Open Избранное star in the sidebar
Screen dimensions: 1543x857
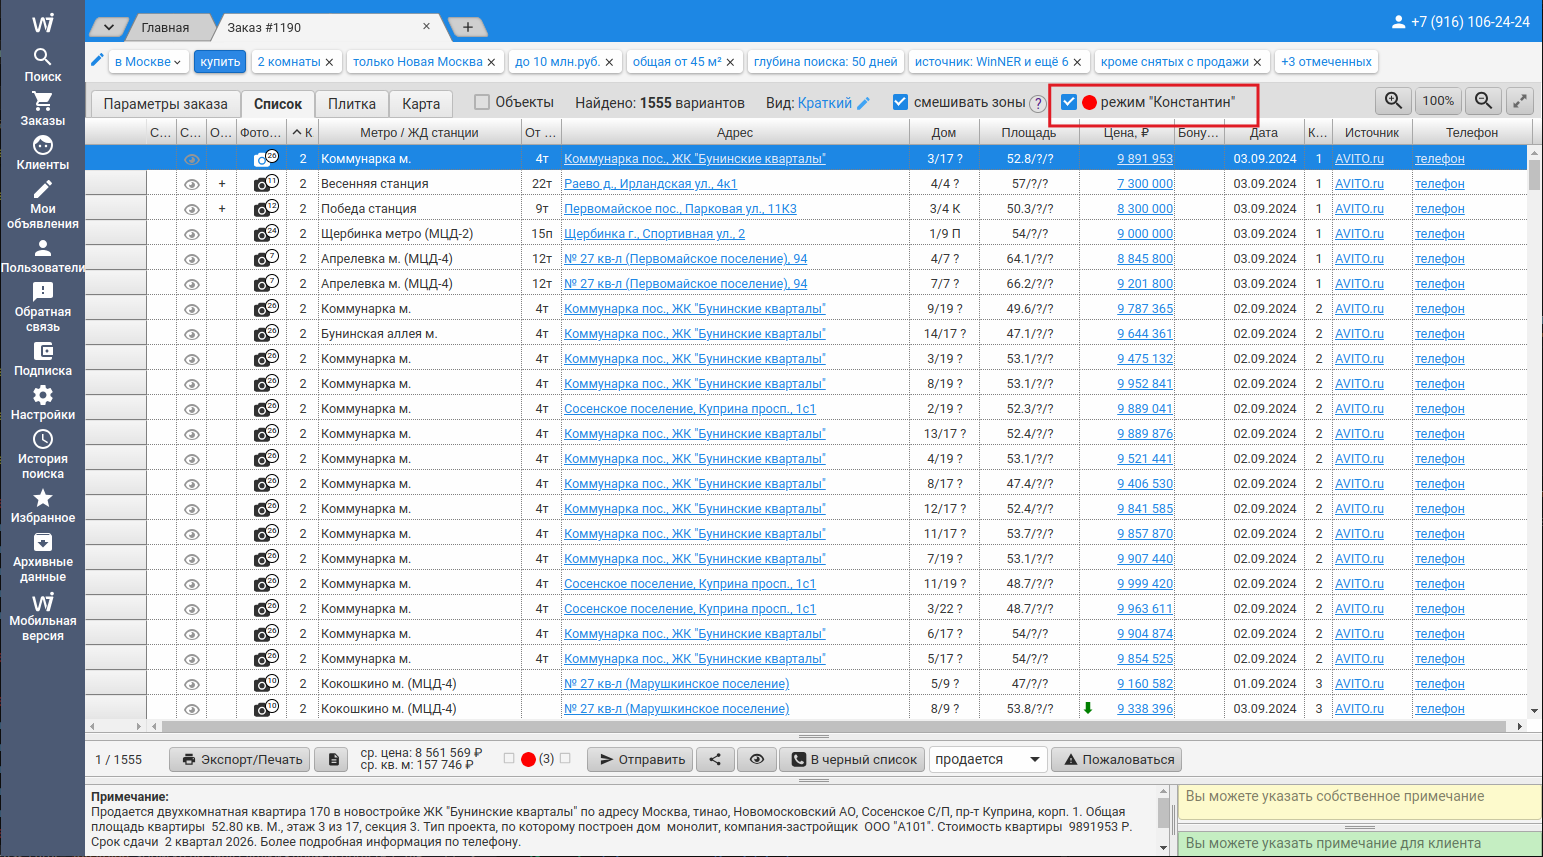(42, 506)
